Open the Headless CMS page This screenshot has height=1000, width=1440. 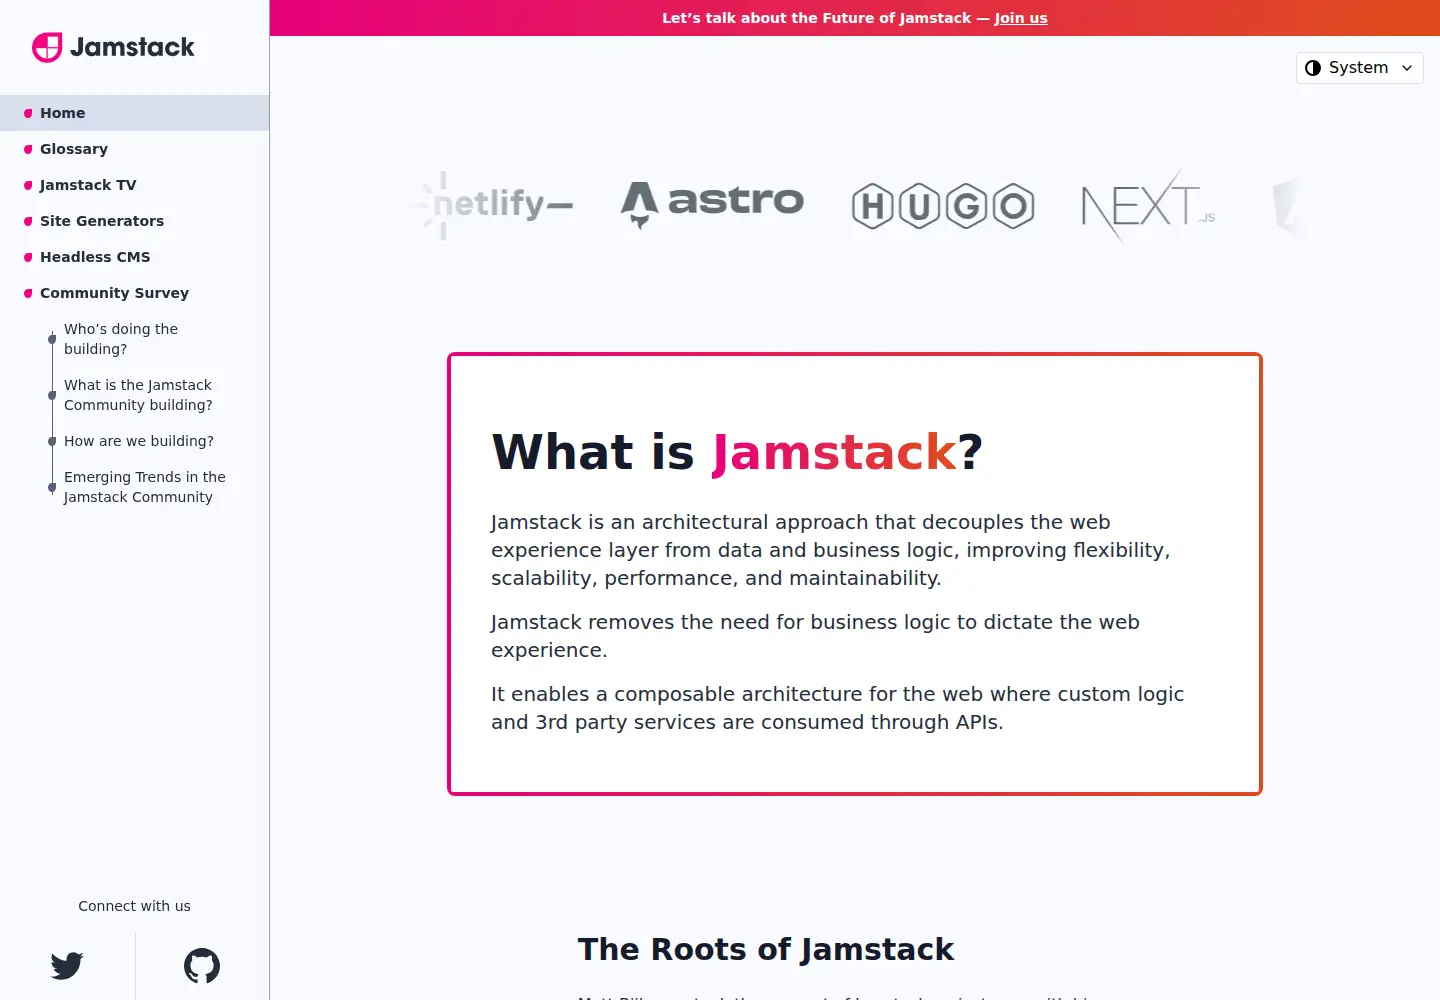(95, 257)
